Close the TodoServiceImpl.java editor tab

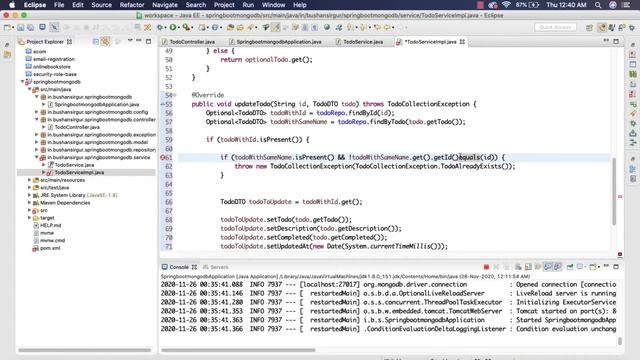coord(462,42)
